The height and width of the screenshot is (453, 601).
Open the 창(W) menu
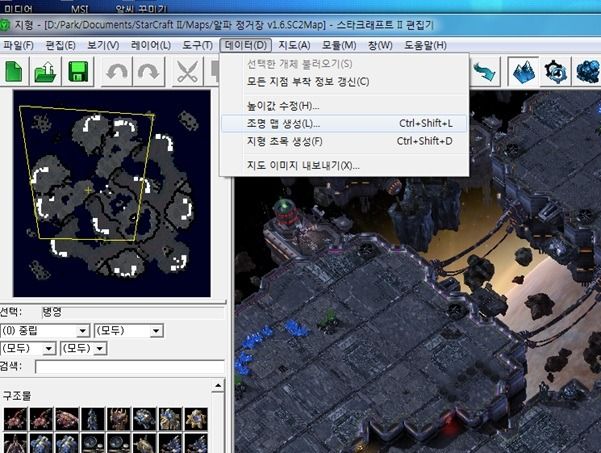(x=380, y=45)
